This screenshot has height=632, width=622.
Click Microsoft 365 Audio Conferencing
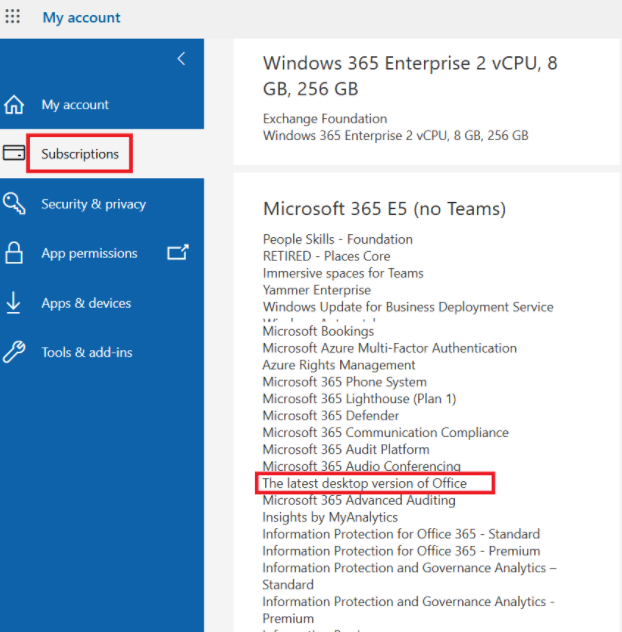pyautogui.click(x=362, y=466)
